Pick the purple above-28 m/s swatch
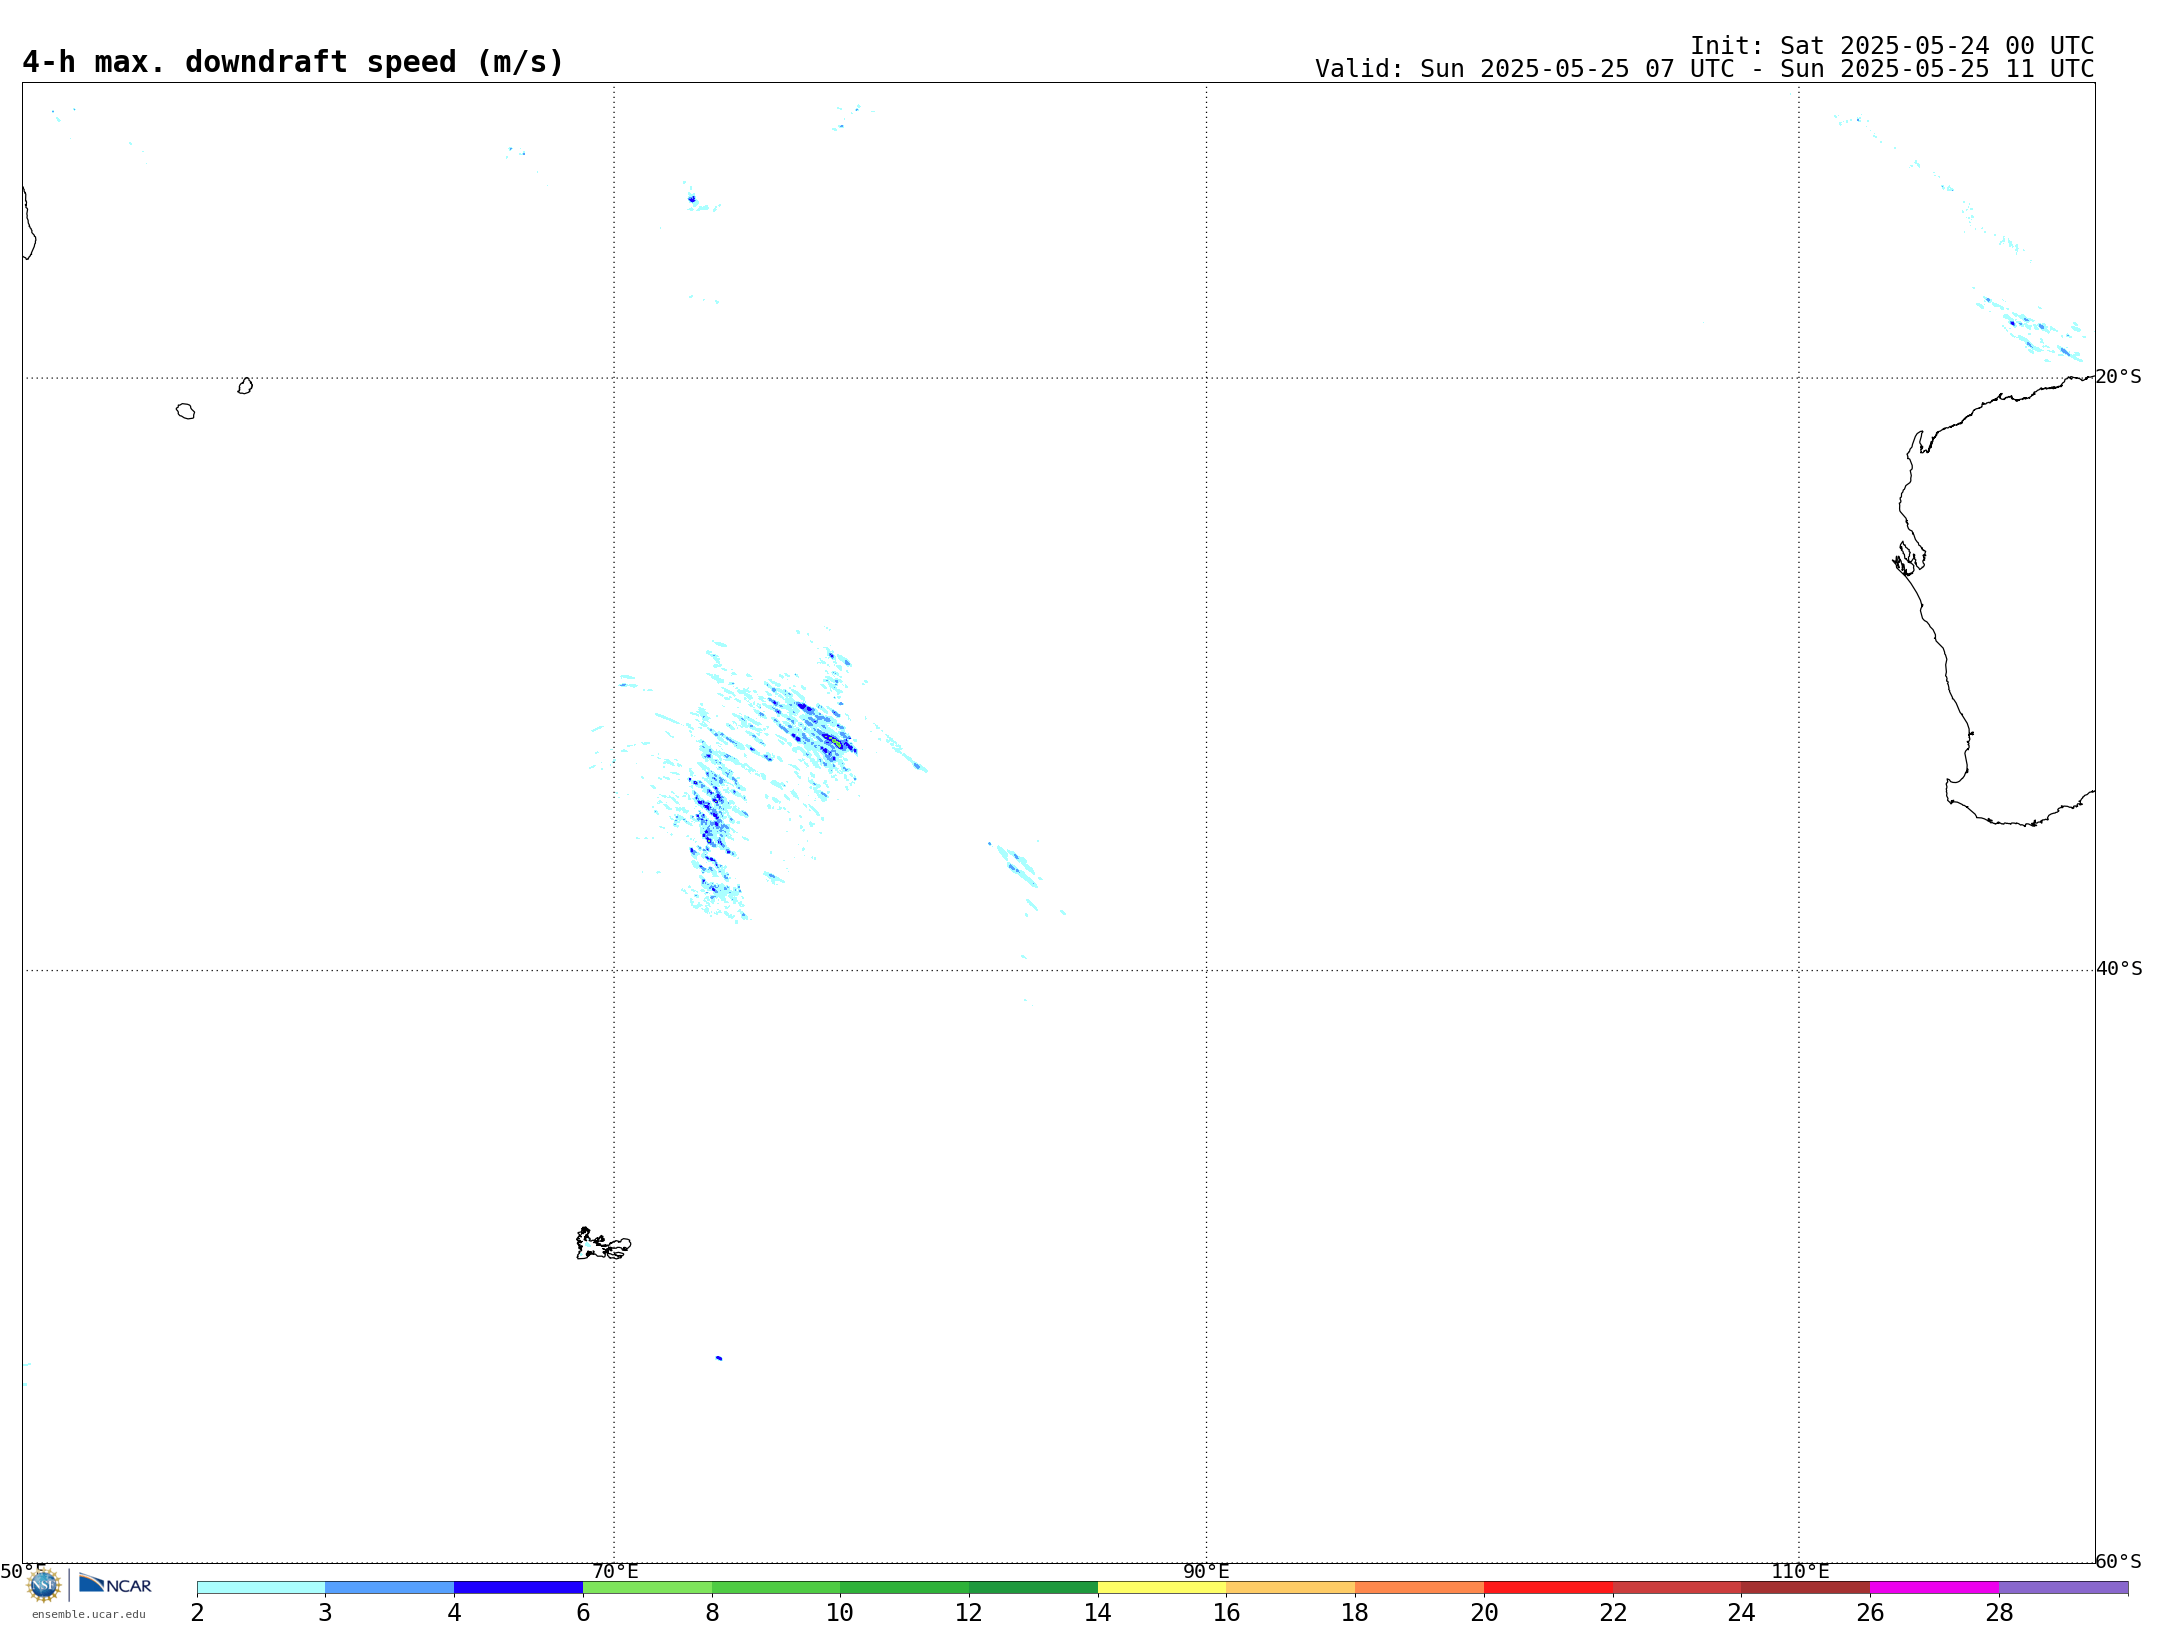Image resolution: width=2160 pixels, height=1626 pixels. click(x=2063, y=1588)
